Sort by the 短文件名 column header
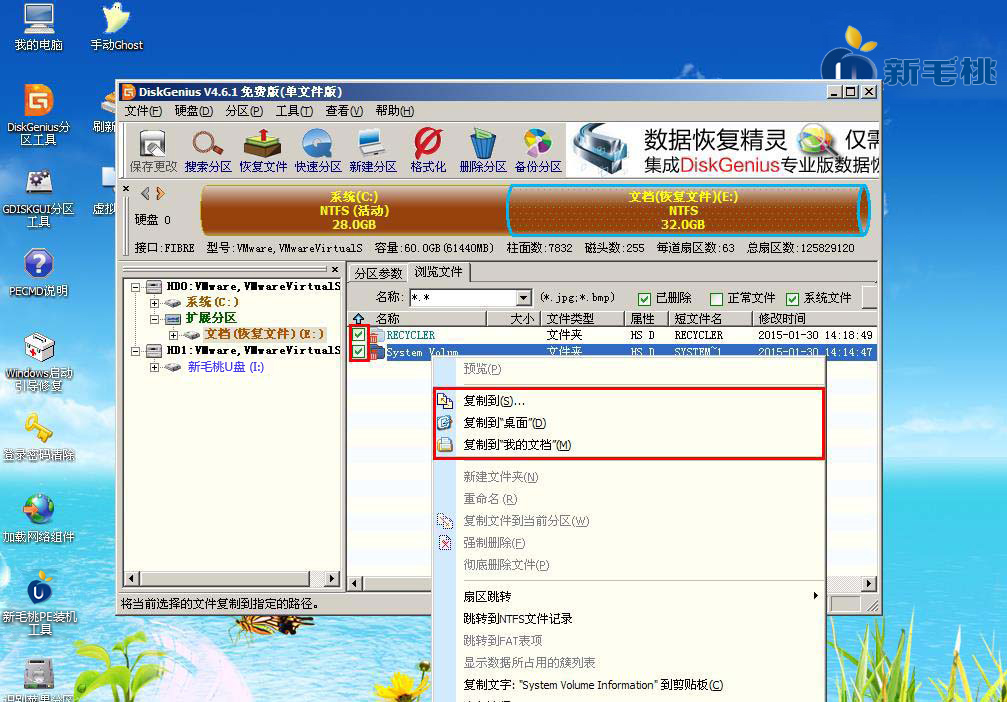 [710, 319]
